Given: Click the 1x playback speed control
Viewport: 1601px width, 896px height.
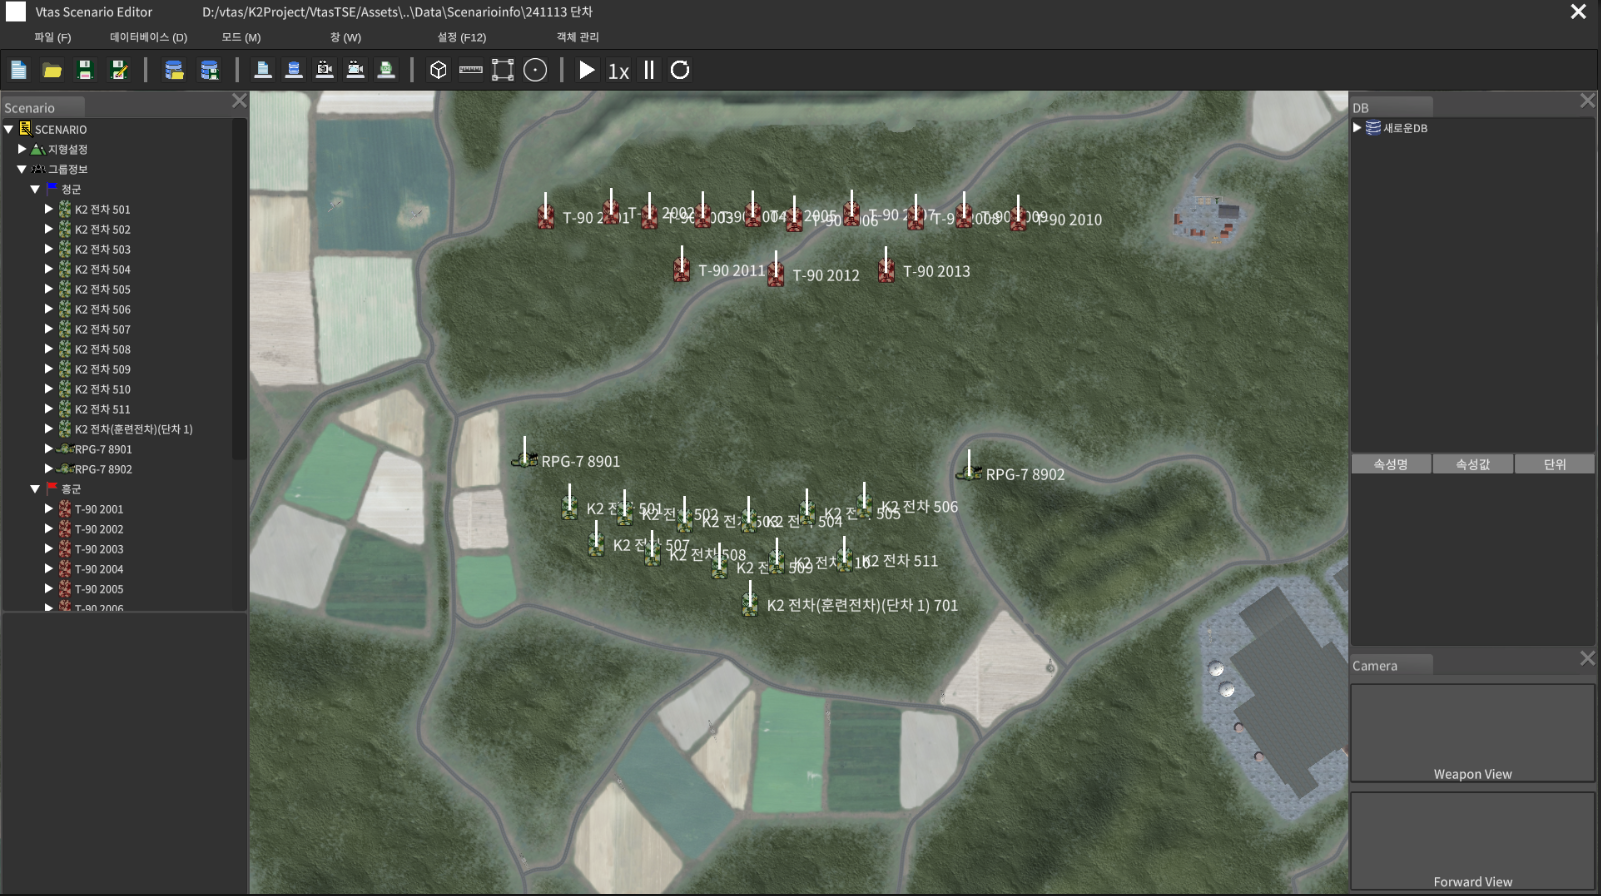Looking at the screenshot, I should (x=618, y=71).
